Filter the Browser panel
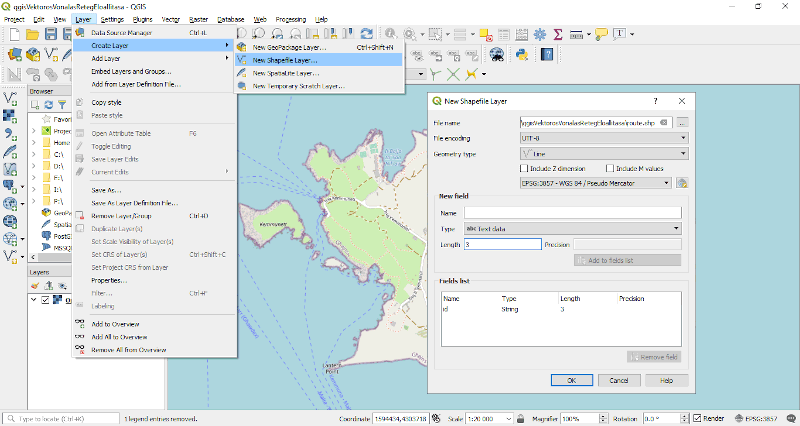Viewport: 800px width, 426px height. [x=62, y=105]
